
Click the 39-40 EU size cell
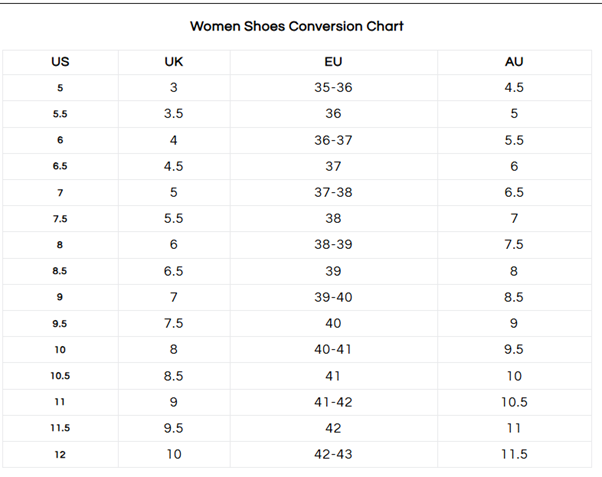click(x=334, y=297)
